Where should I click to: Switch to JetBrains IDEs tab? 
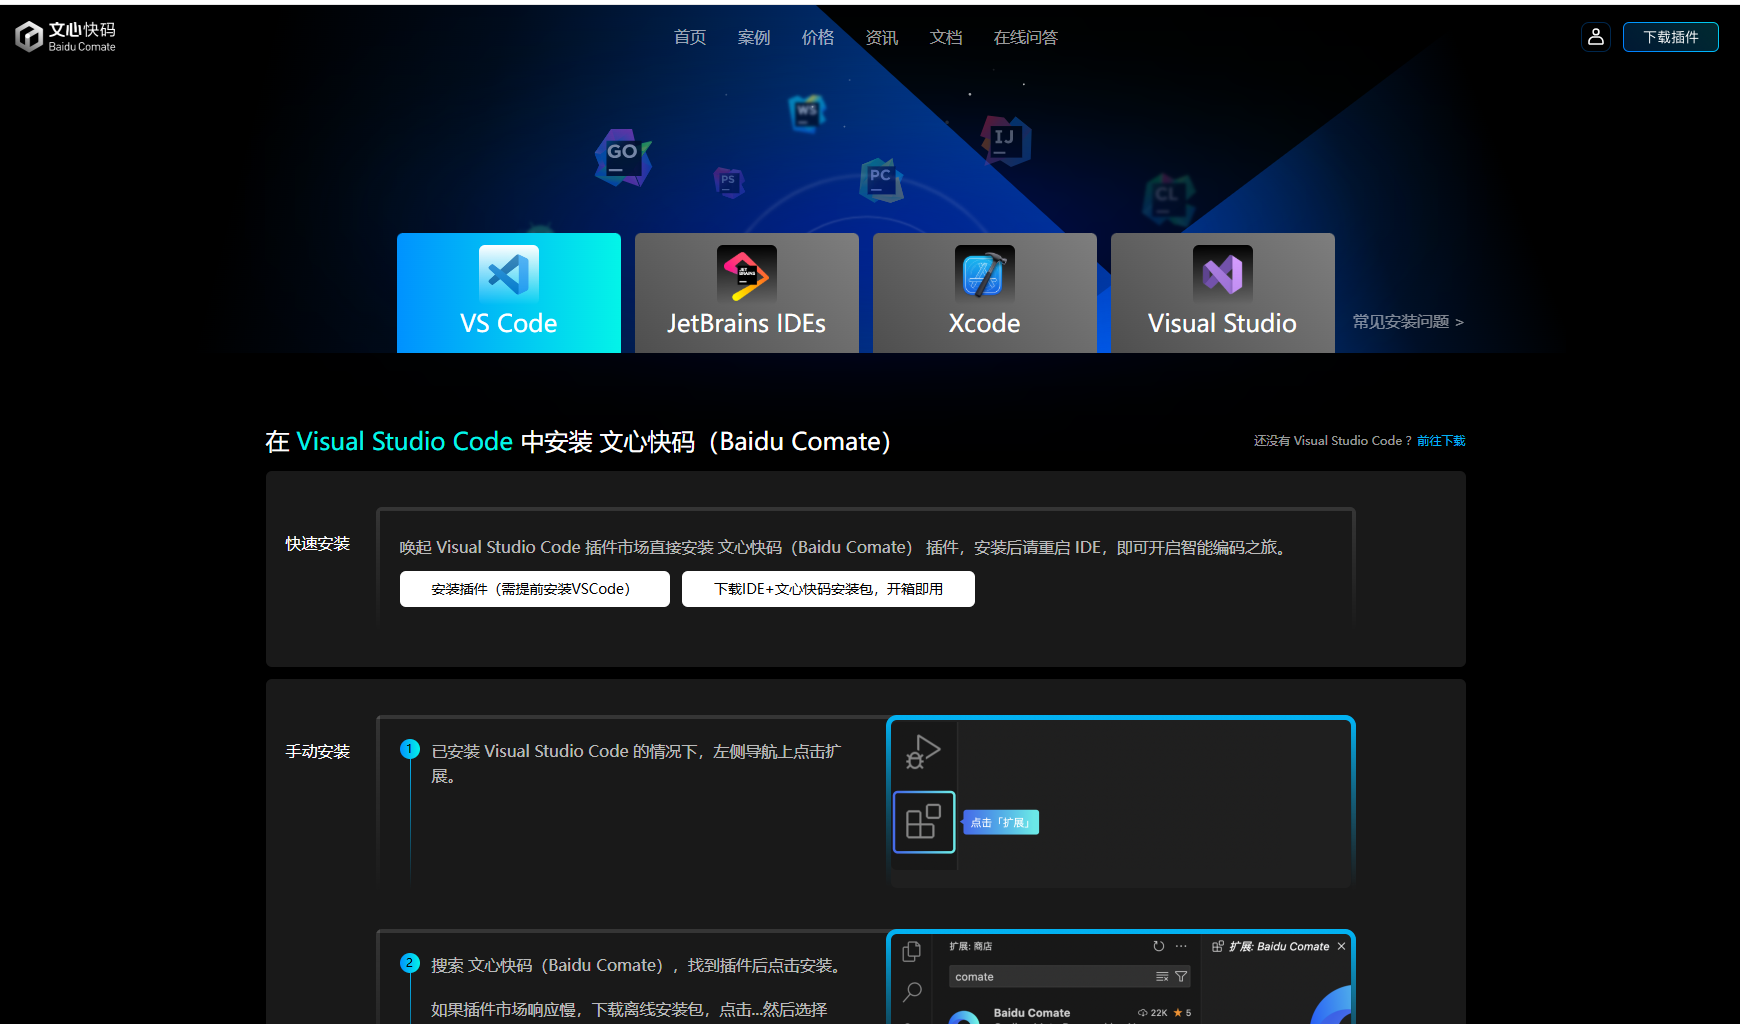(x=747, y=293)
